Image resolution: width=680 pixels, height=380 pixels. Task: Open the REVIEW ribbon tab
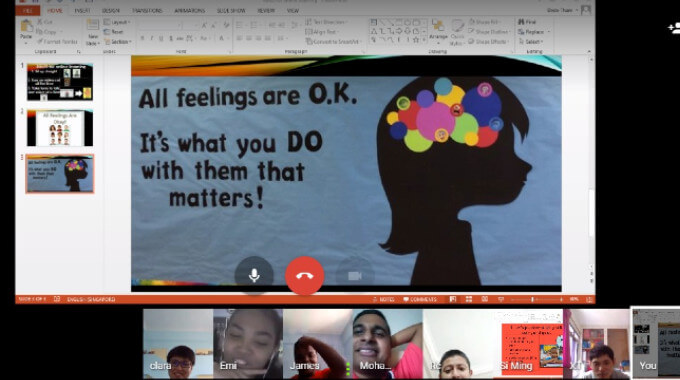266,10
